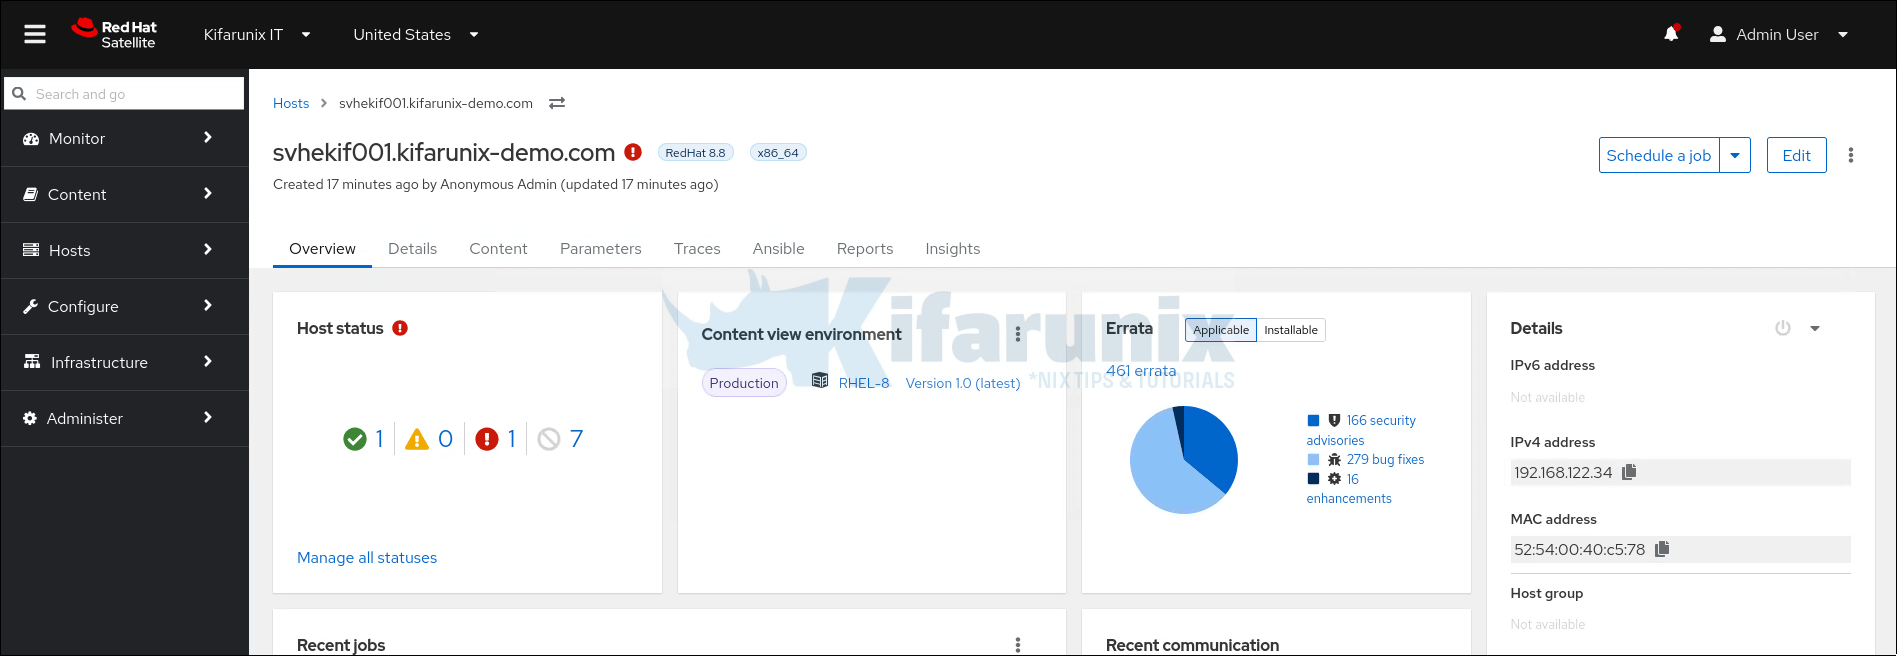Toggle errata view to Applicable
The height and width of the screenshot is (656, 1897).
1220,330
